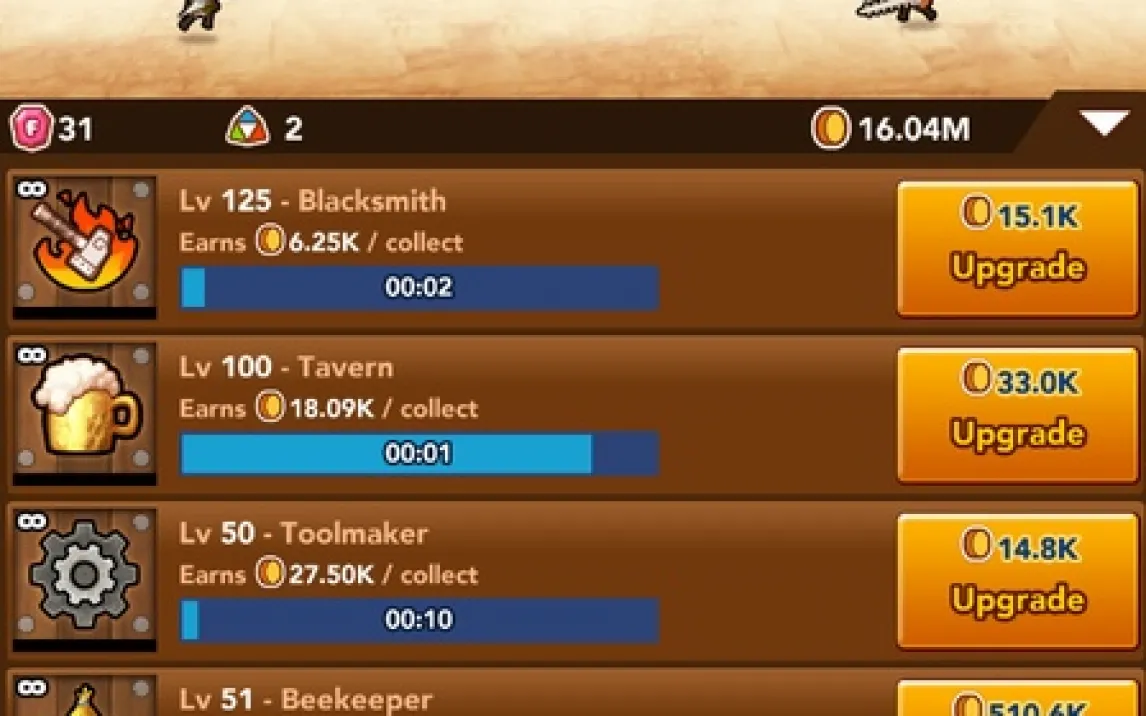Tap the infinity badge on Toolmaker
1146x716 pixels.
point(31,522)
